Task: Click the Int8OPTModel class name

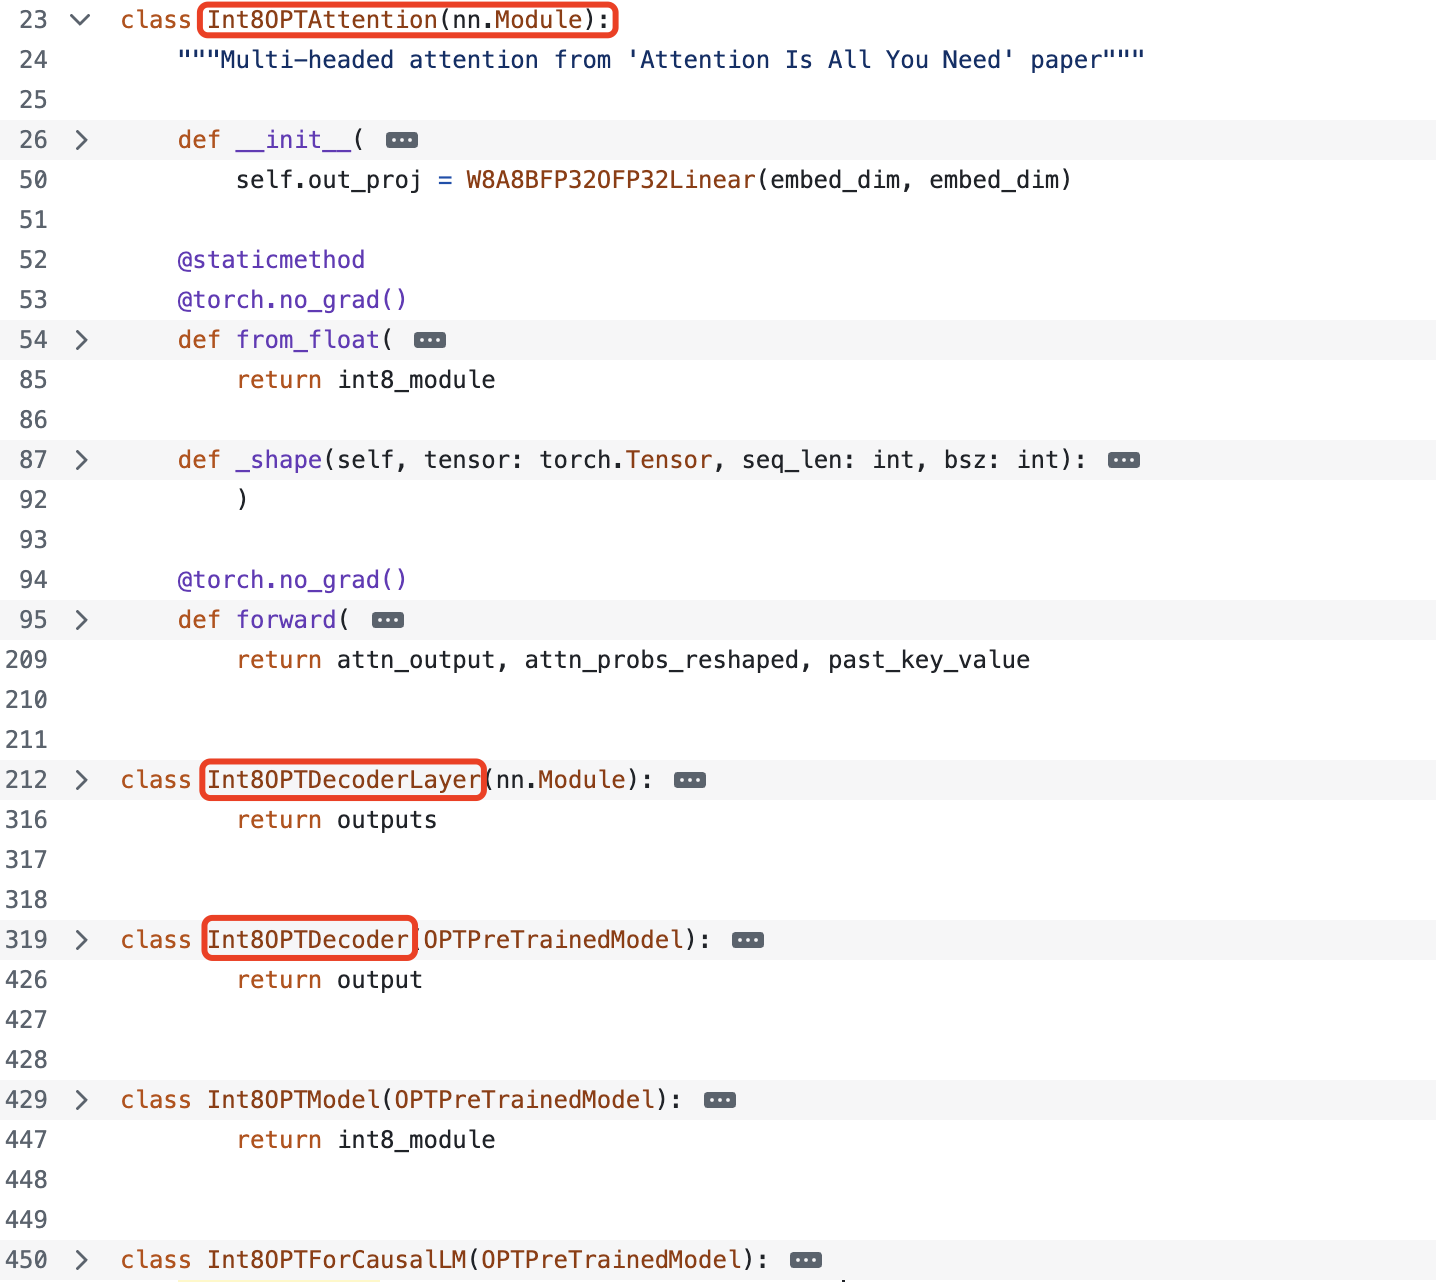Action: pos(293,1100)
